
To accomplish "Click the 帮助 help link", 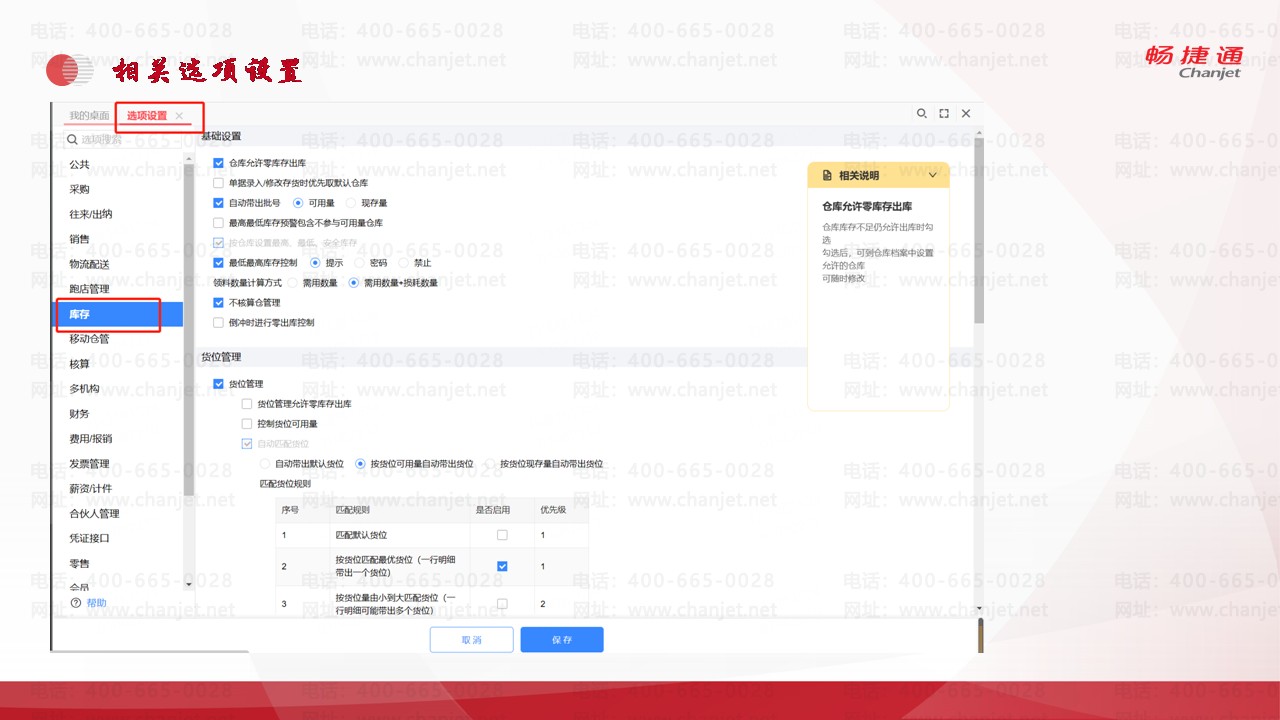I will click(x=96, y=603).
